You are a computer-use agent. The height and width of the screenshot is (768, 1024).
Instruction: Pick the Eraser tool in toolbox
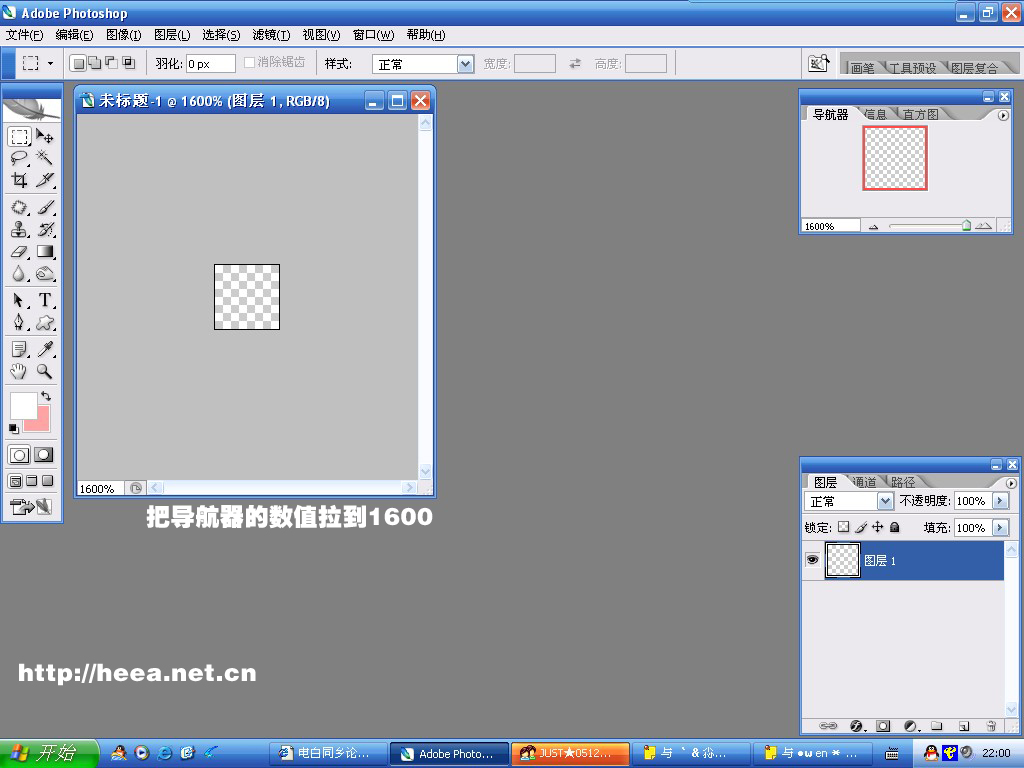(x=19, y=252)
